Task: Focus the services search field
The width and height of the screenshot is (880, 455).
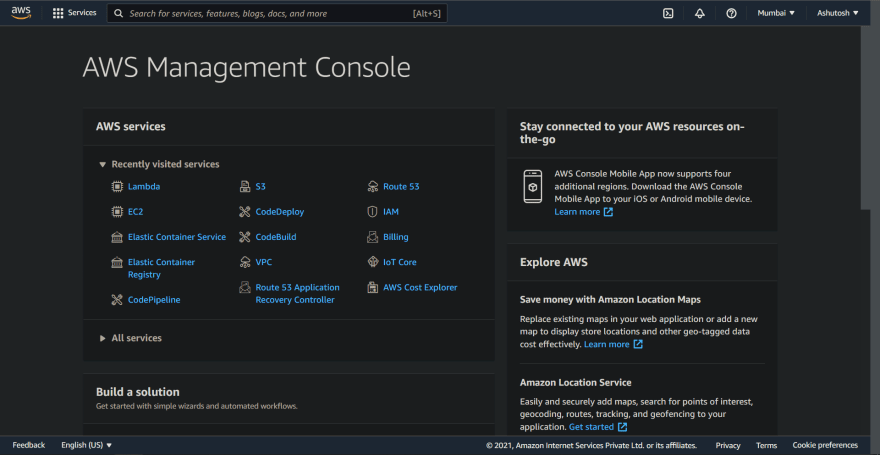Action: point(277,13)
